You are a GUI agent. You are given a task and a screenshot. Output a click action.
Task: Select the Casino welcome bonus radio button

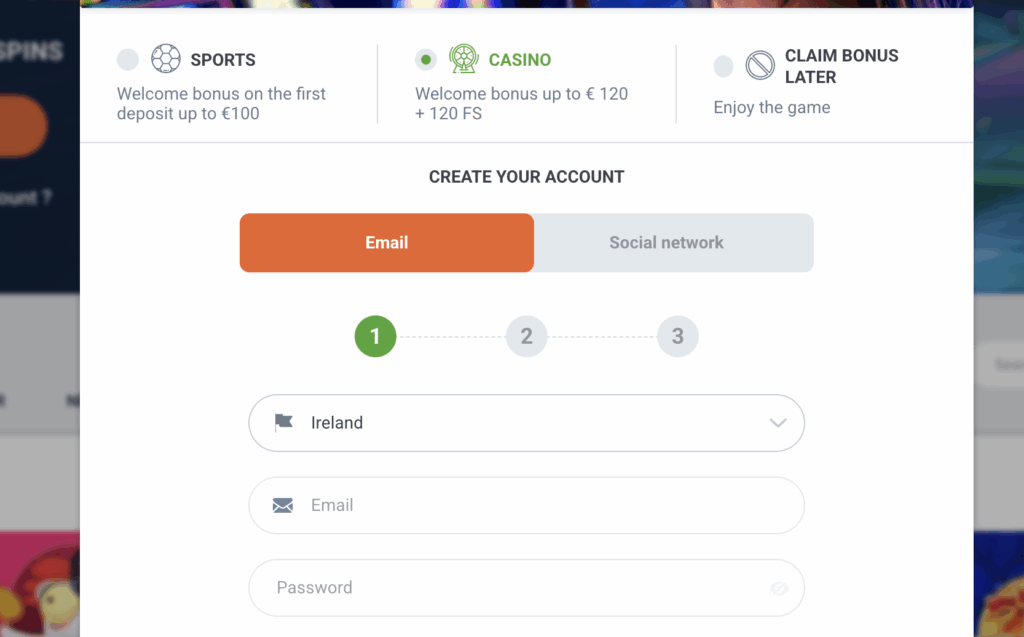pos(426,60)
